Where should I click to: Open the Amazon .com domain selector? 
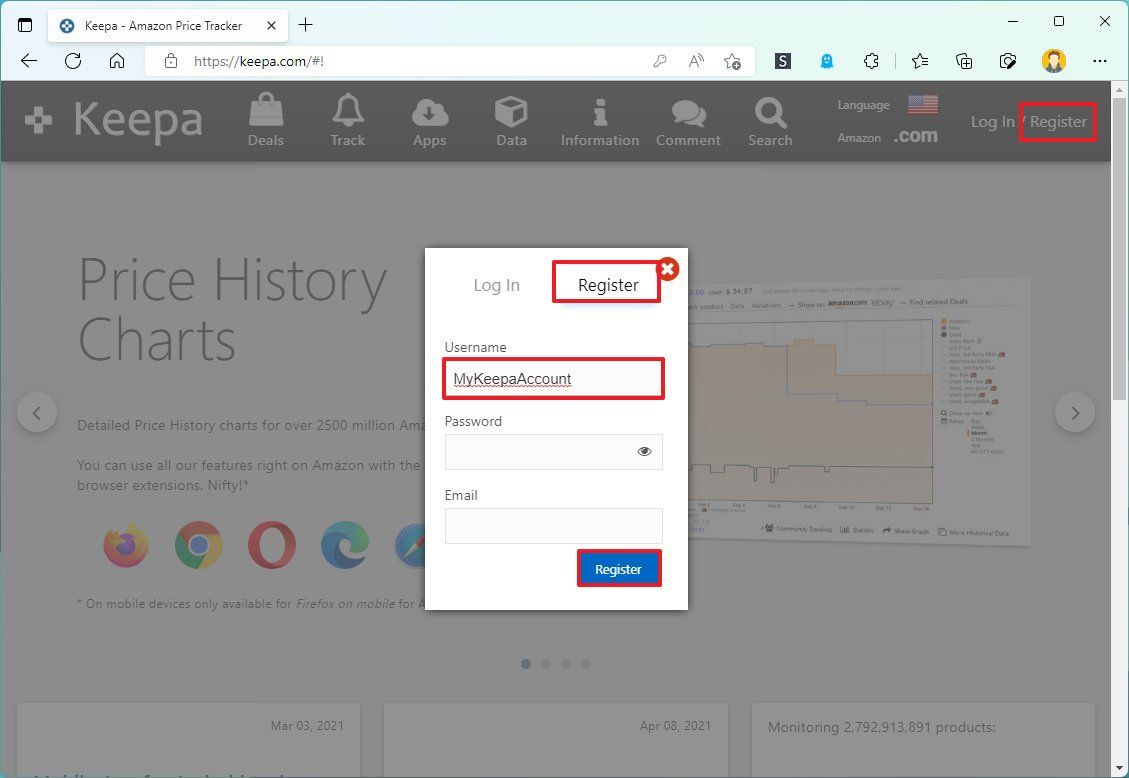click(x=915, y=135)
